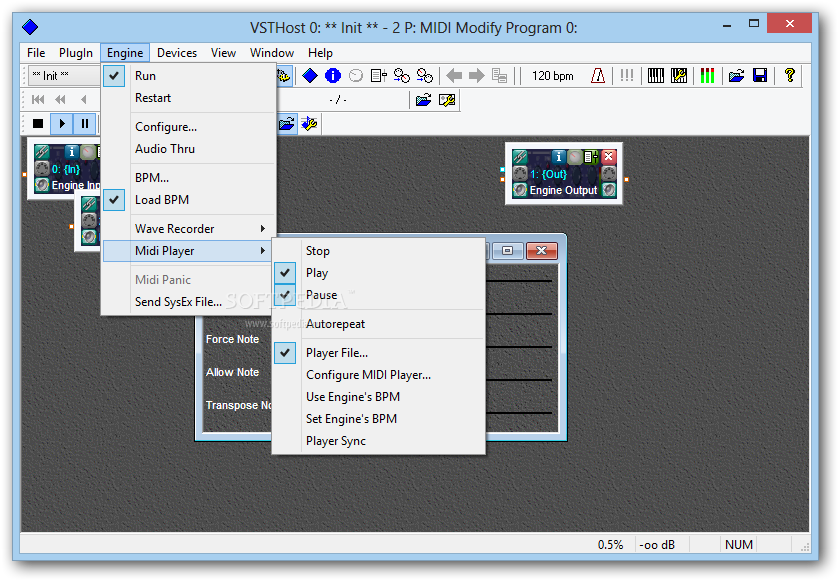The height and width of the screenshot is (581, 839).
Task: Open the ** Init ** program dropdown
Action: click(x=63, y=75)
